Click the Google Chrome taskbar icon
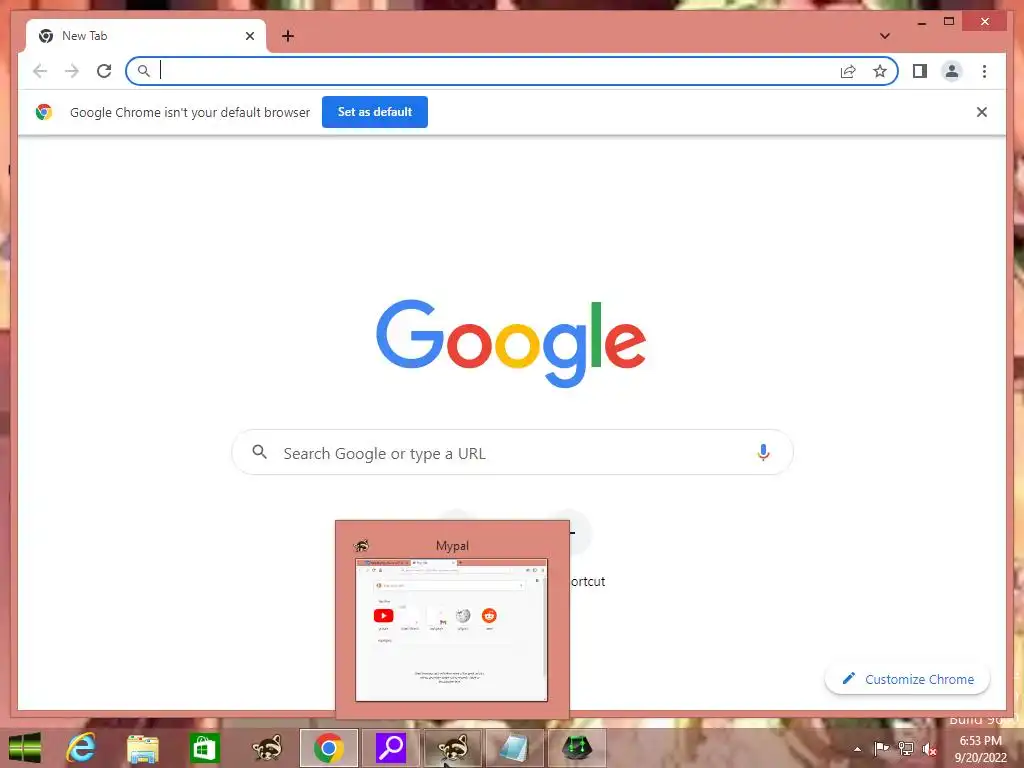Viewport: 1024px width, 768px height. pos(328,748)
